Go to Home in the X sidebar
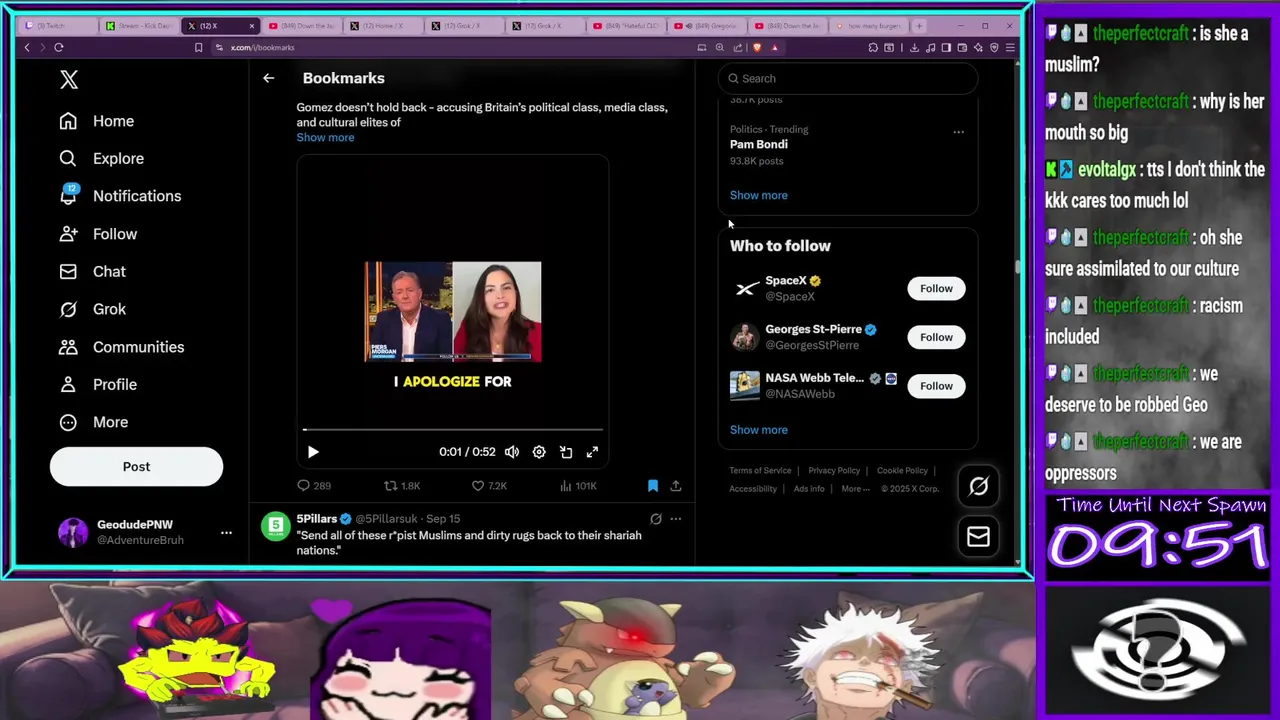 pyautogui.click(x=96, y=121)
